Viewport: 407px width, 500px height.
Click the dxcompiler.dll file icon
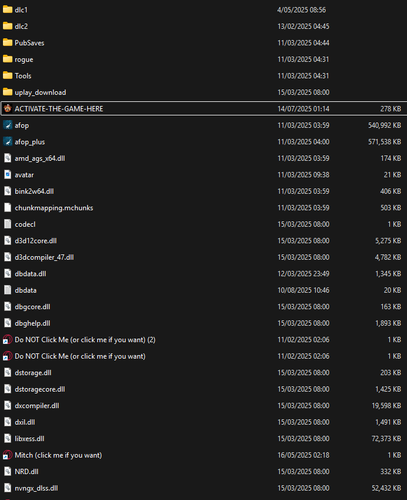pos(7,406)
